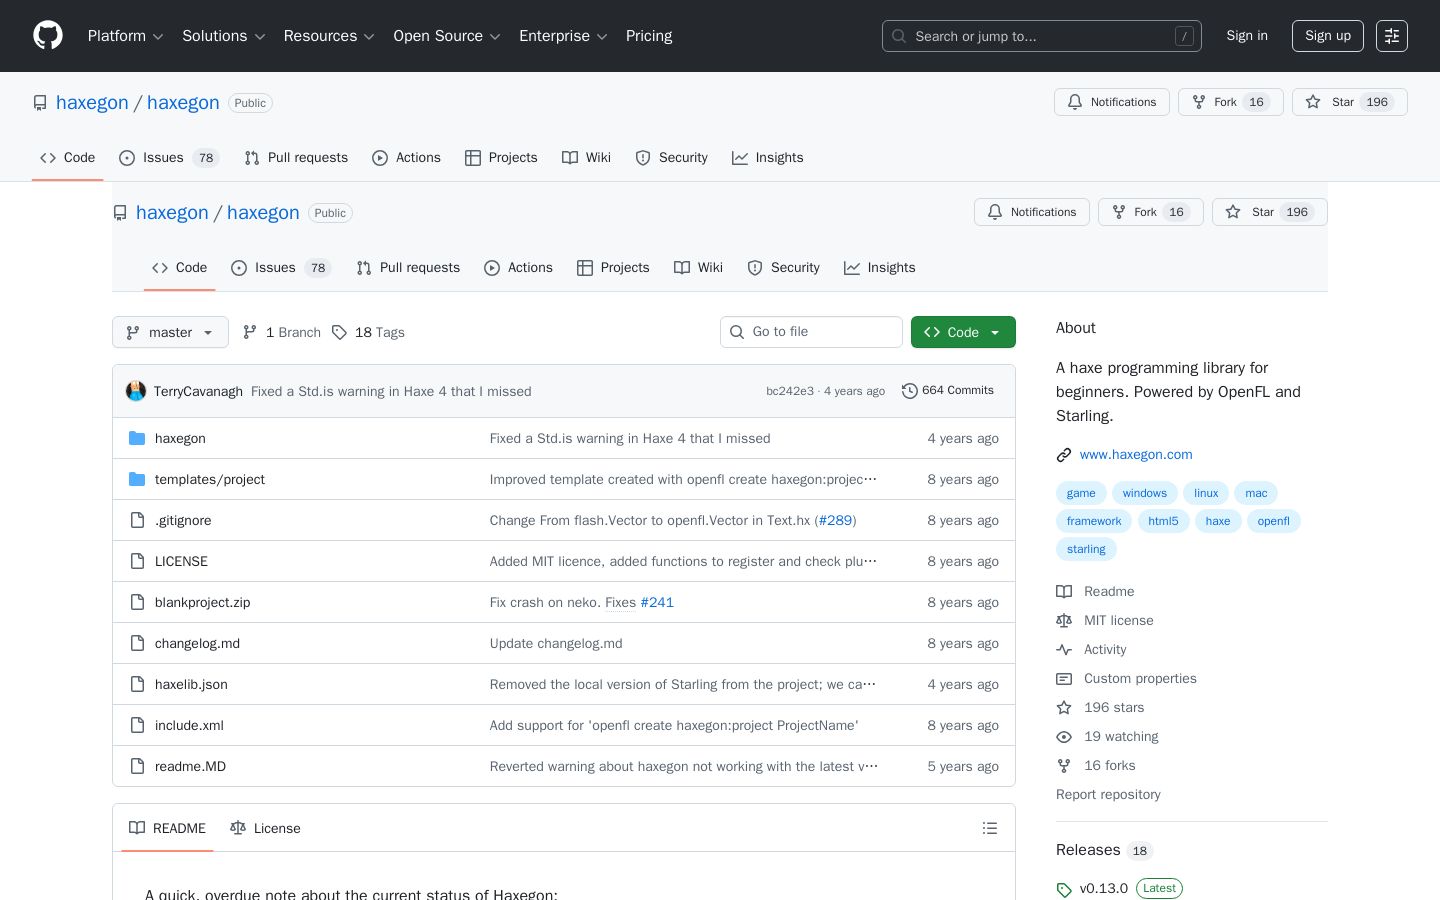View the 664 Commits history

[948, 391]
